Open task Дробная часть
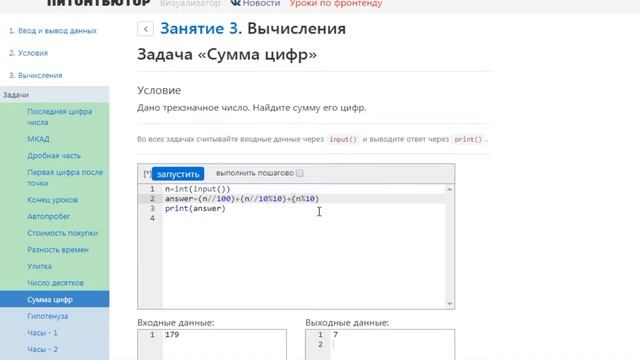Viewport: 640px width, 360px height. pos(54,156)
